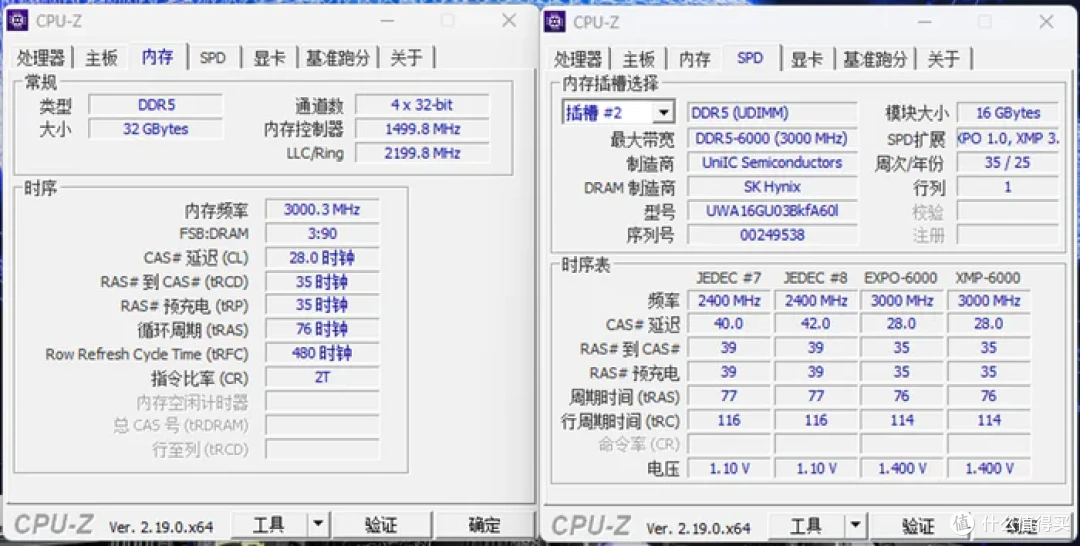This screenshot has width=1080, height=546.
Task: Open 显卡 tab in right CPU-Z window
Action: (807, 59)
